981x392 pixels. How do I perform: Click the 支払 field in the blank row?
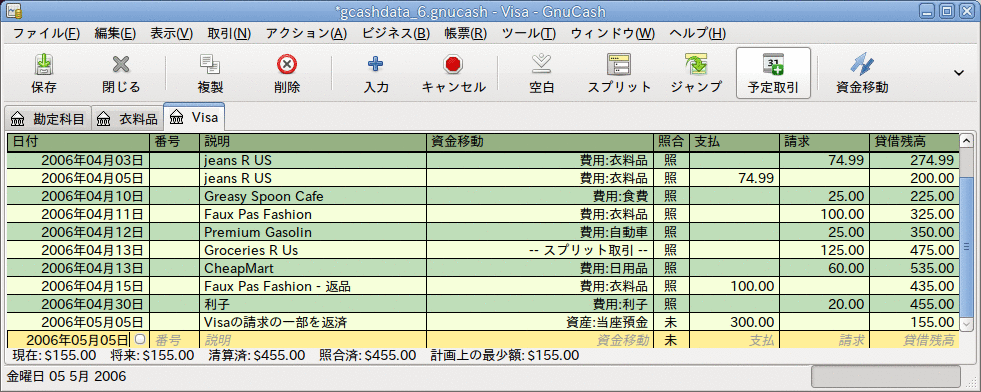pos(734,340)
